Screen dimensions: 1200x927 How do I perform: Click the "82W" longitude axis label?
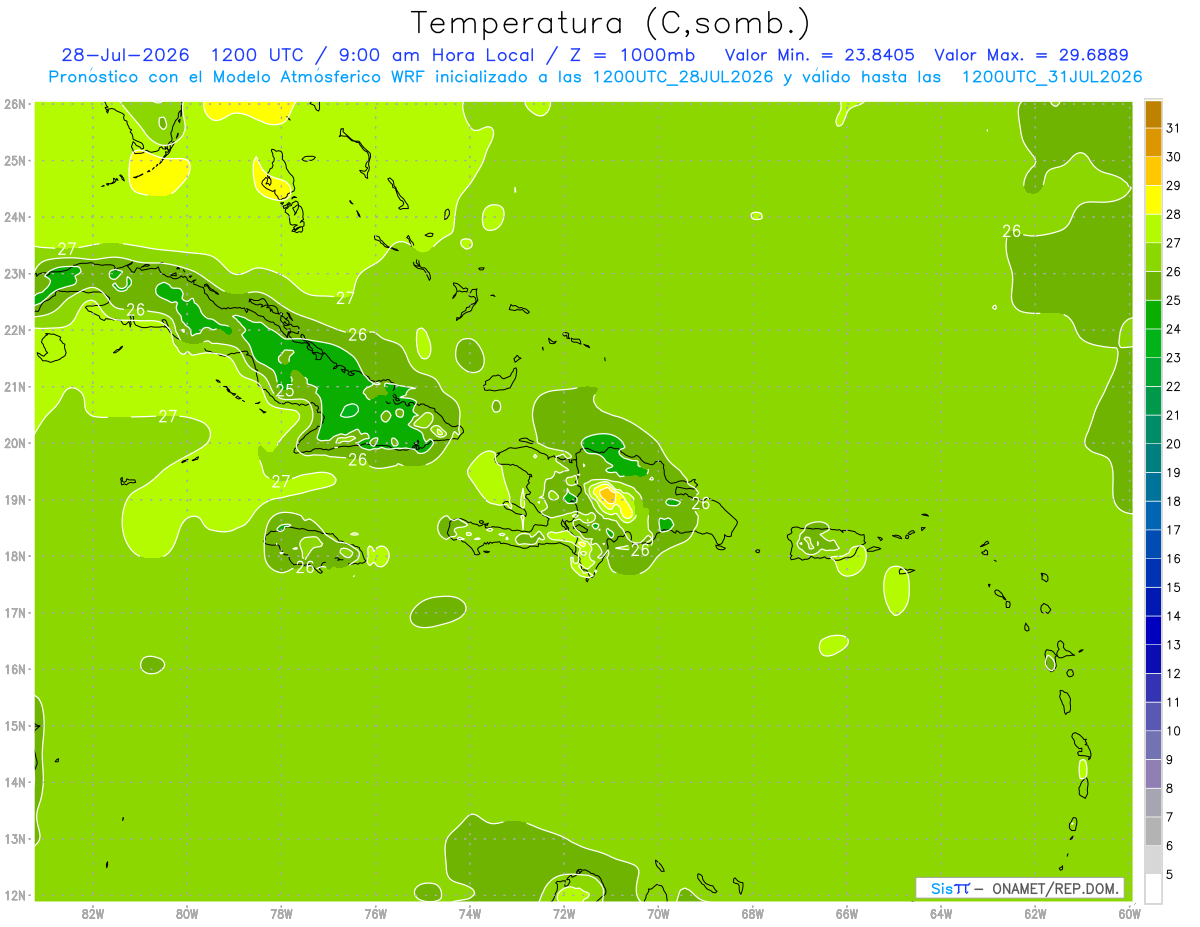(93, 913)
